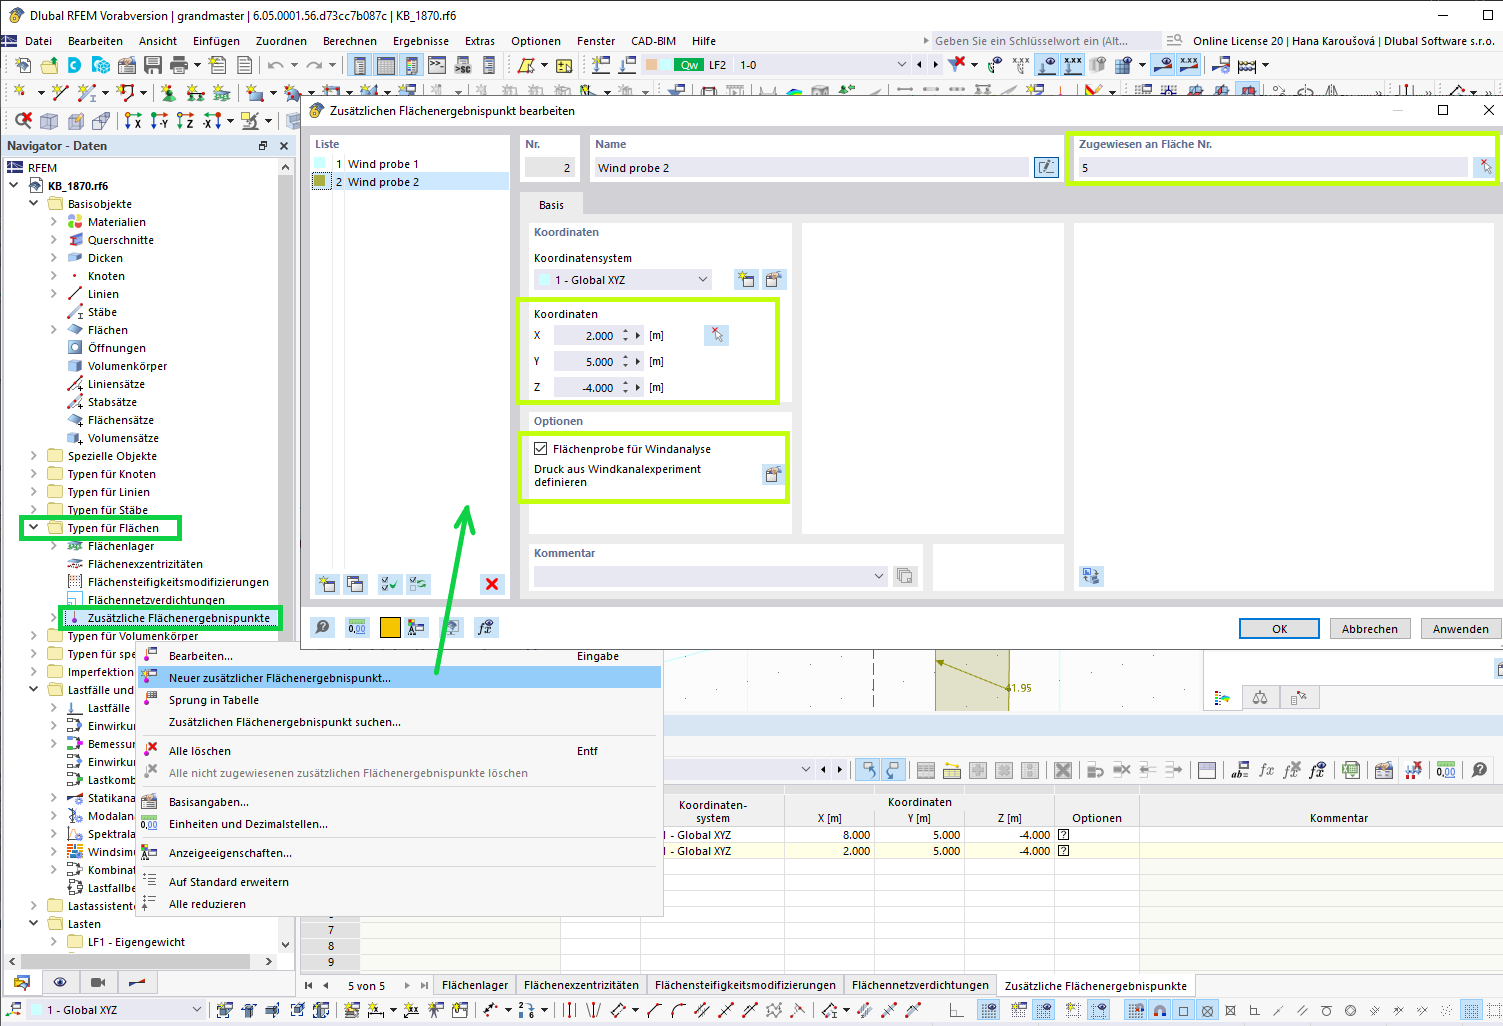The height and width of the screenshot is (1026, 1503).
Task: Click the object properties icon right of the yellow swatch
Action: point(416,627)
